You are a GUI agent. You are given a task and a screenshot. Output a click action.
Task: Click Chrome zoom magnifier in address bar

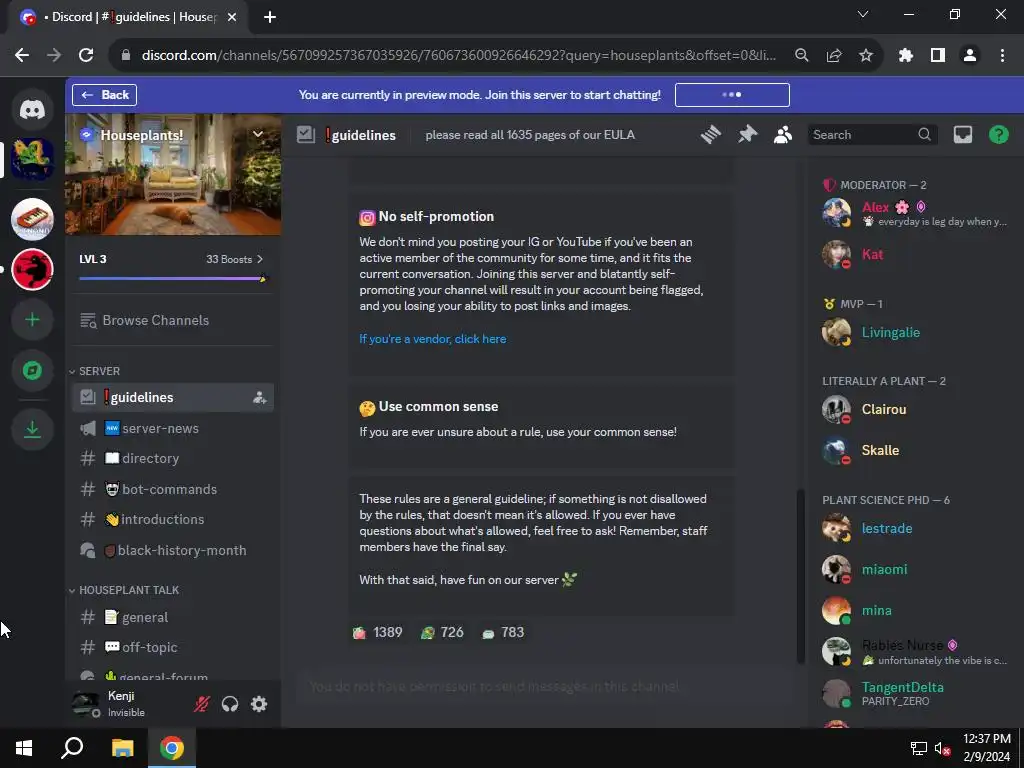click(802, 56)
